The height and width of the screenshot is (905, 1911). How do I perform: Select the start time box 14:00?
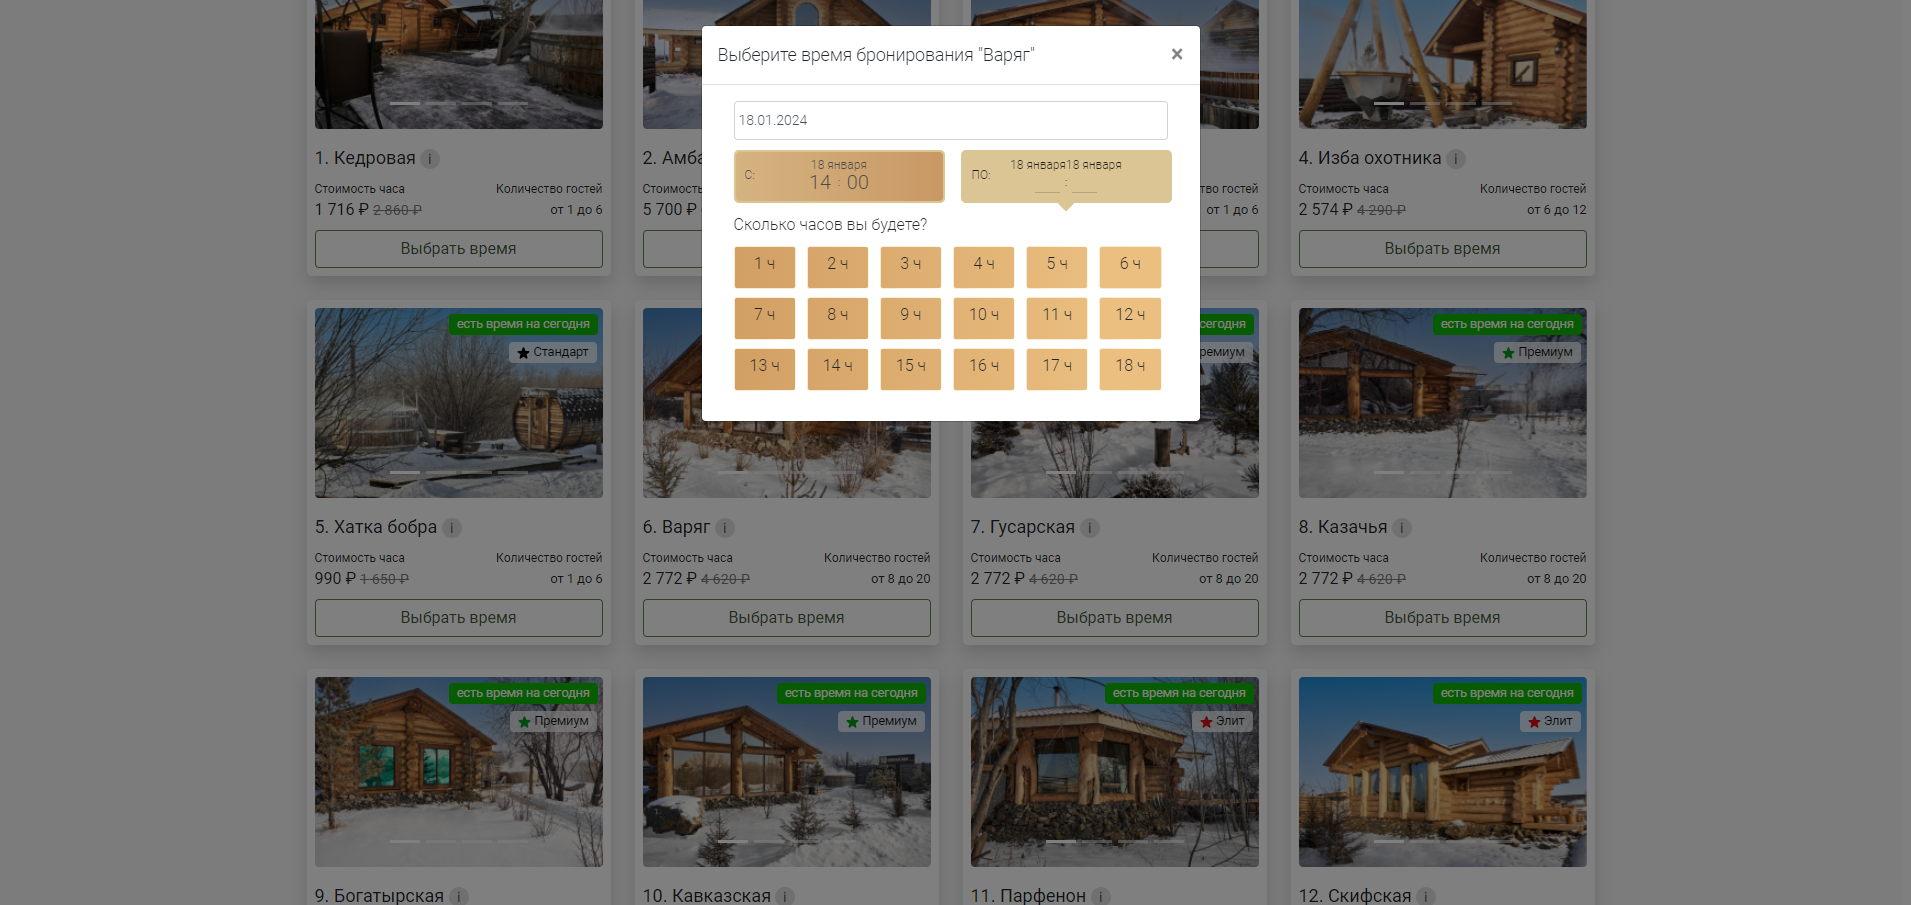click(839, 176)
